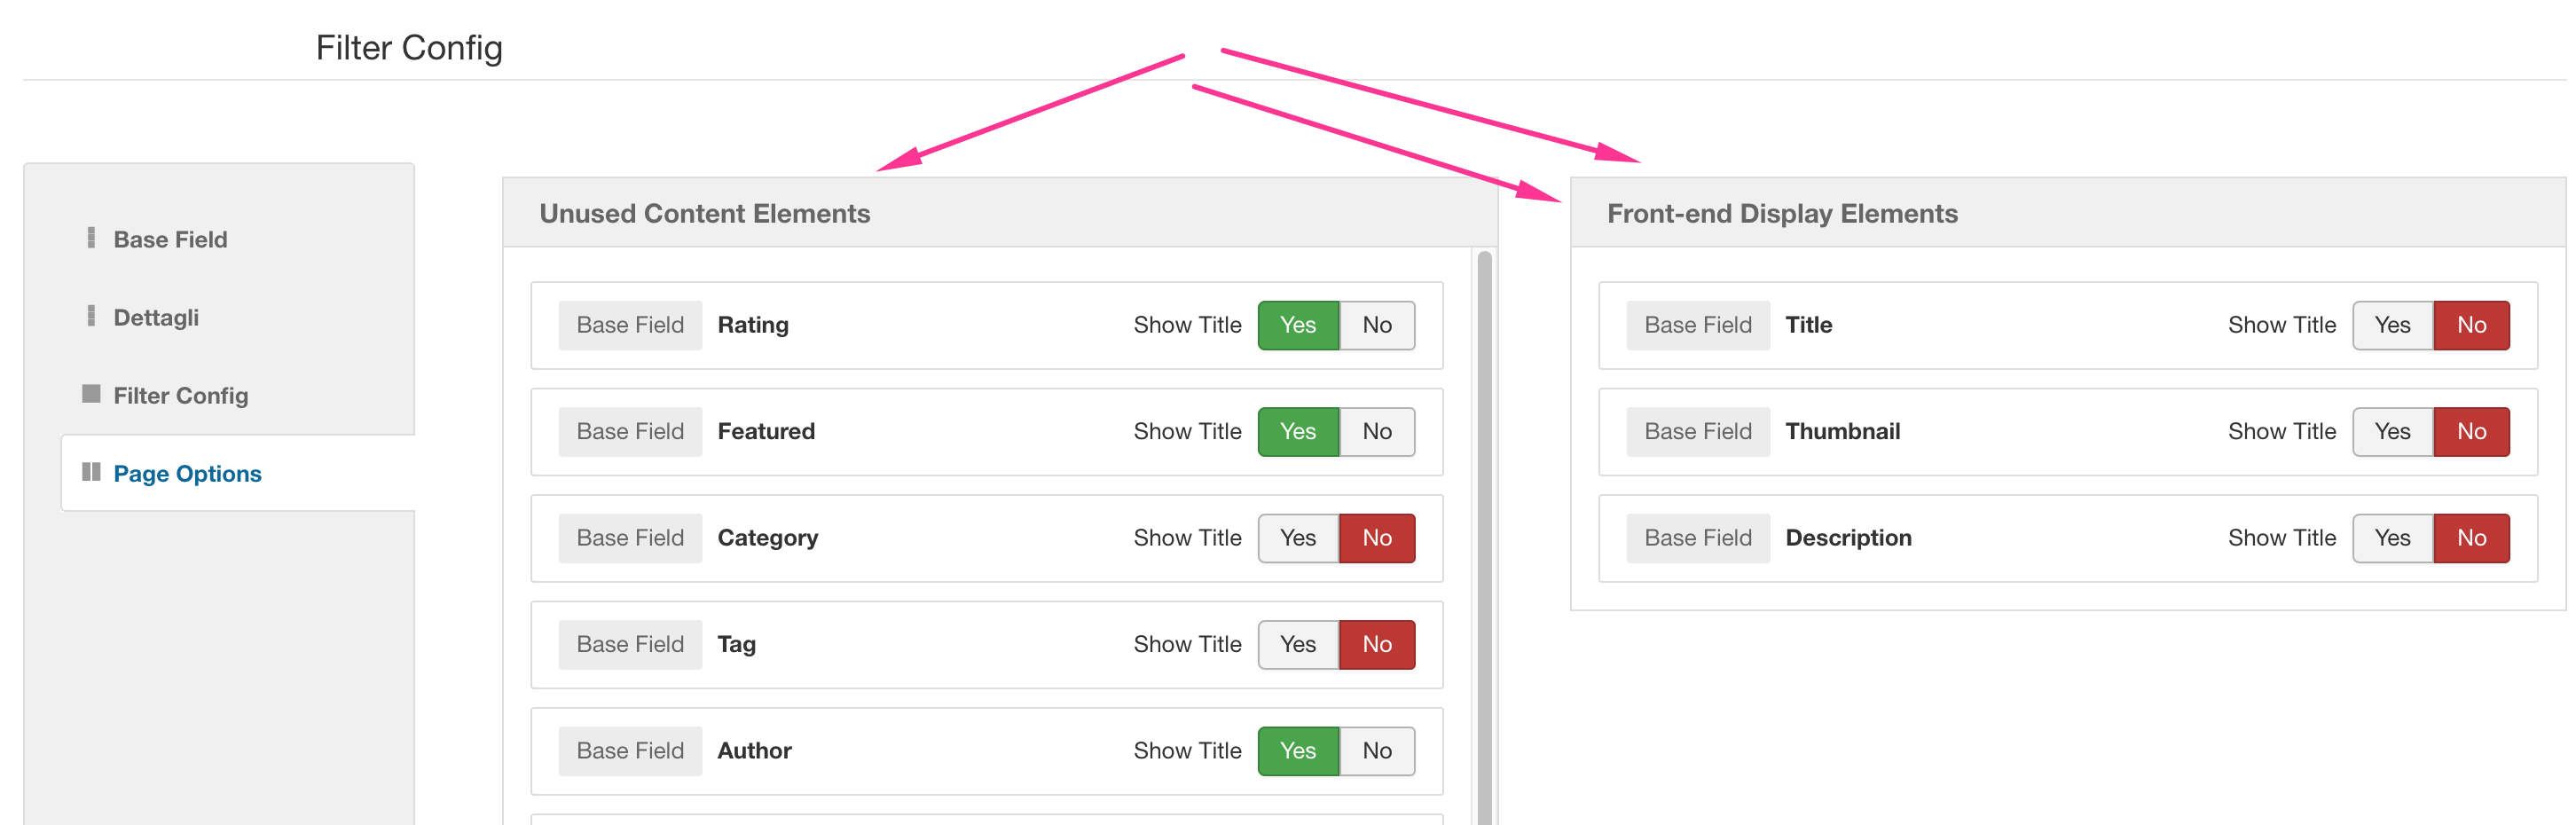
Task: Click the icon beside Base Field tab
Action: (x=91, y=238)
